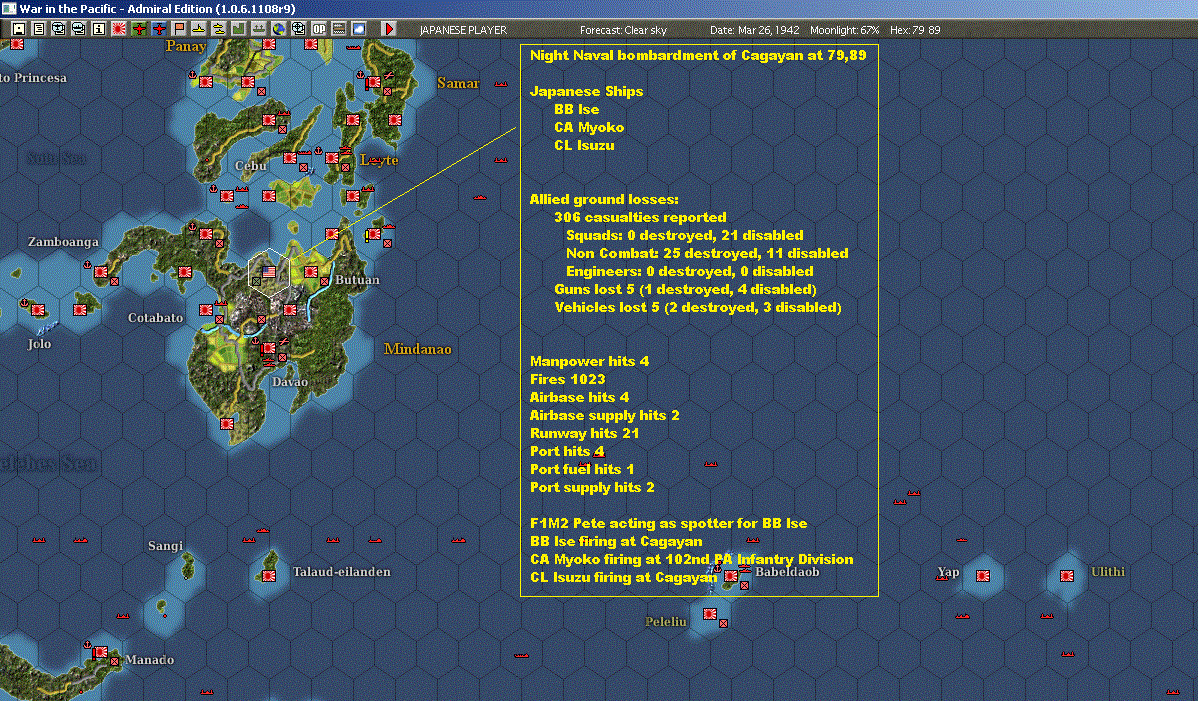
Task: Click the Cotabato map label
Action: [x=155, y=318]
